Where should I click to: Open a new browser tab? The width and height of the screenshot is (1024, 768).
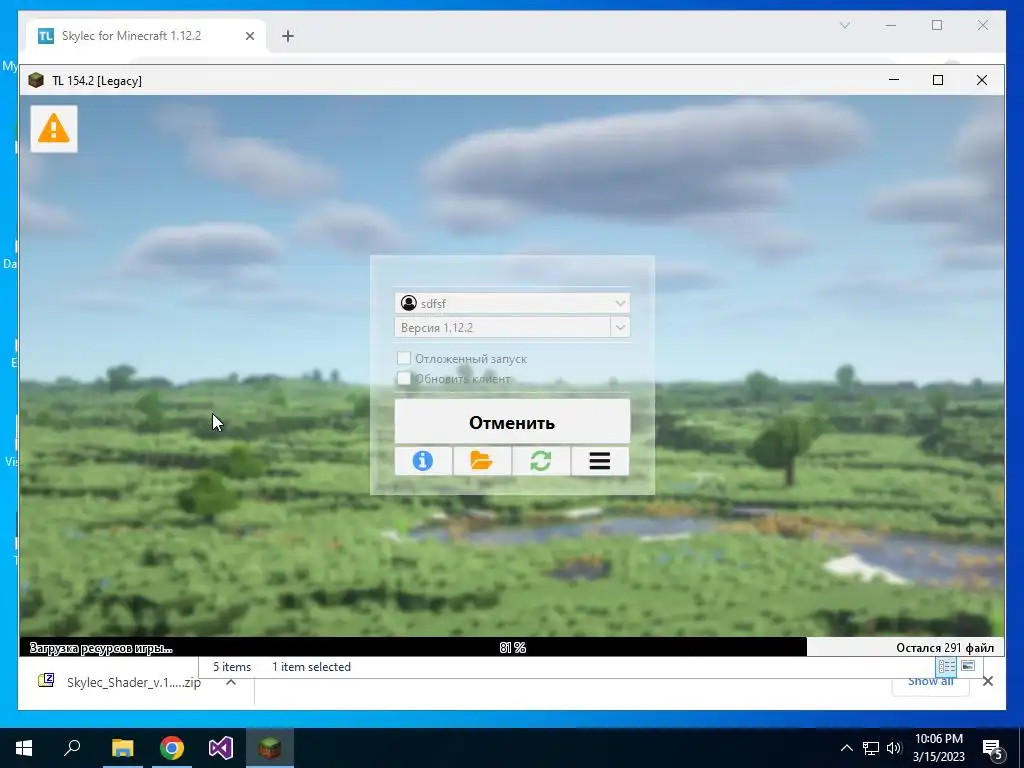tap(288, 36)
